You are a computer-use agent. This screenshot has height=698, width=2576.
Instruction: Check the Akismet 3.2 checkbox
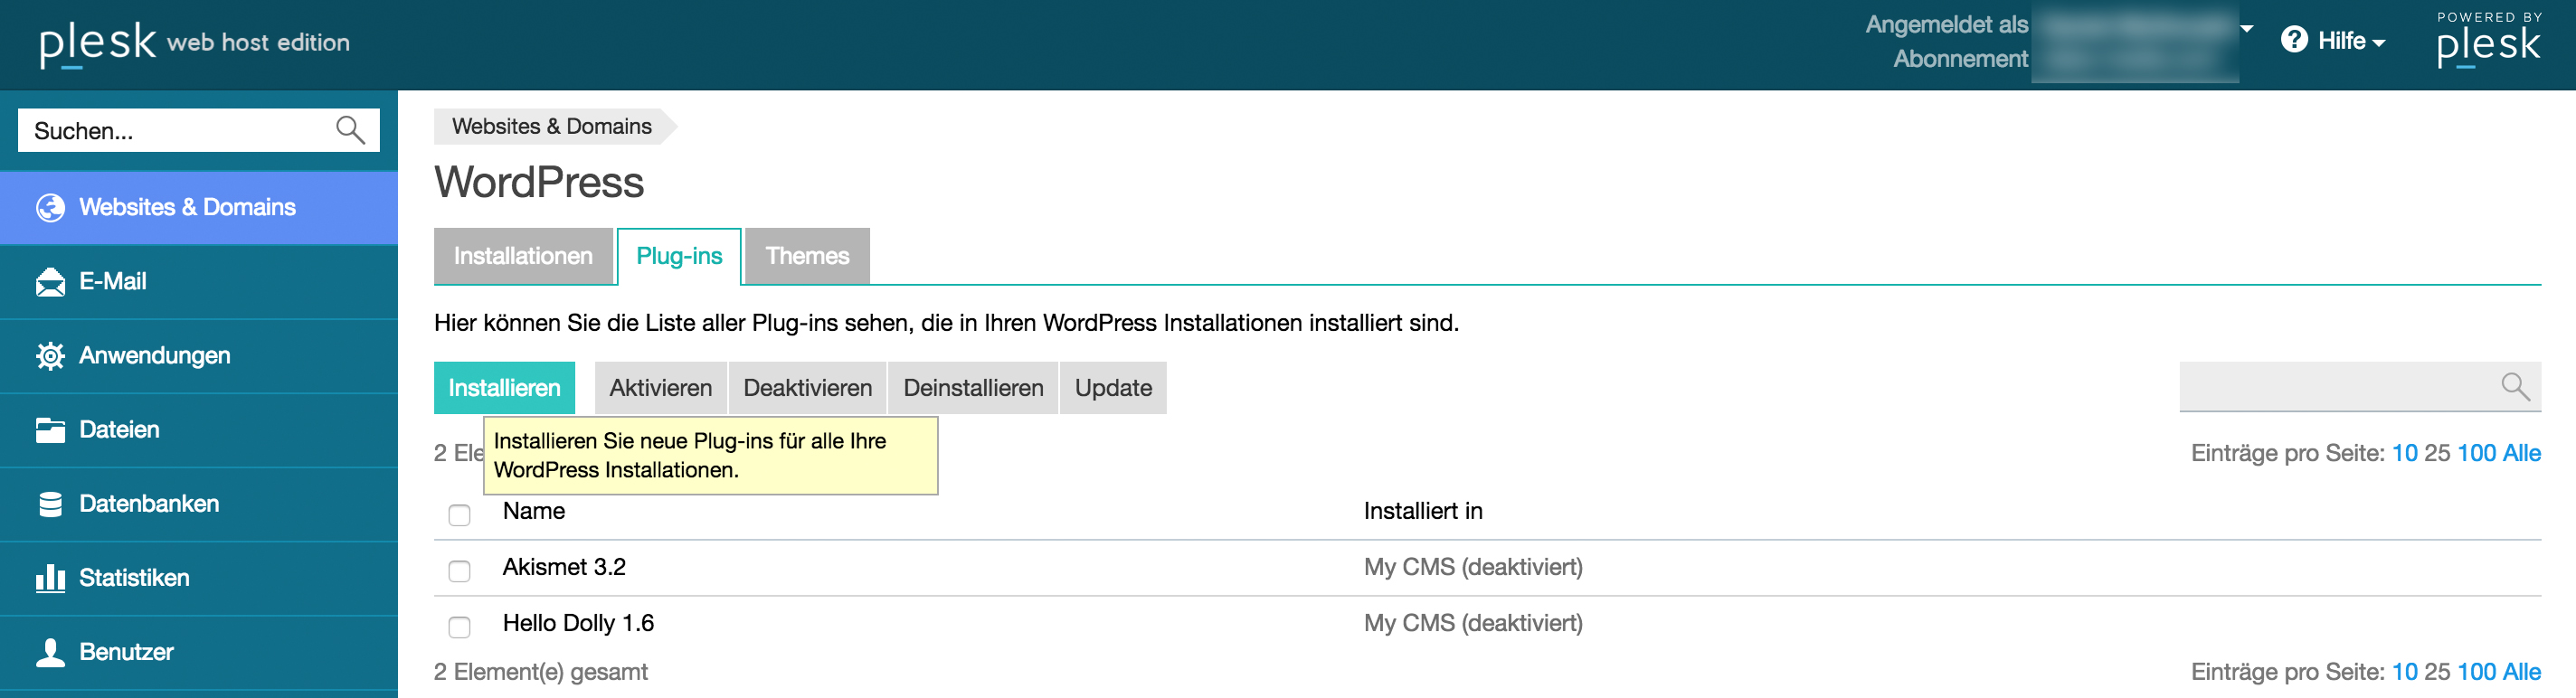(x=459, y=570)
